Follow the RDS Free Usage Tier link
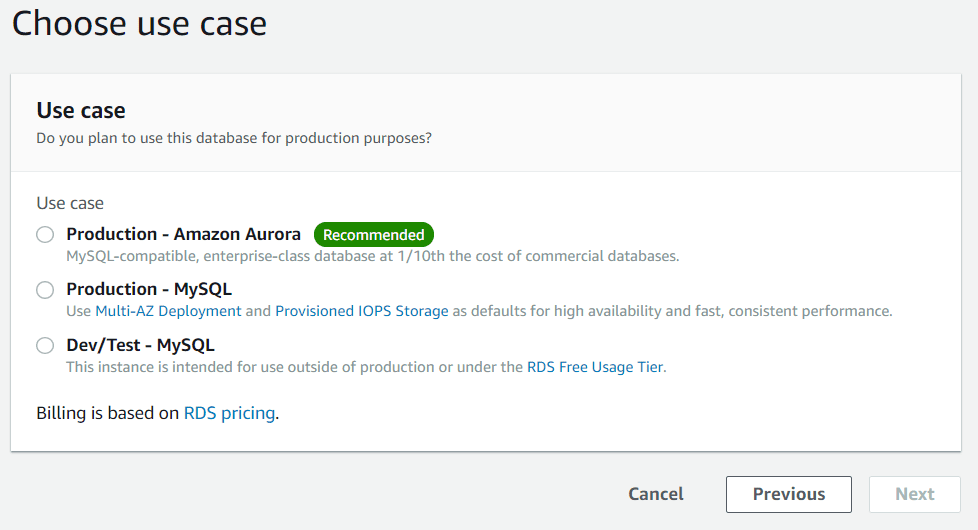This screenshot has height=530, width=978. click(595, 367)
